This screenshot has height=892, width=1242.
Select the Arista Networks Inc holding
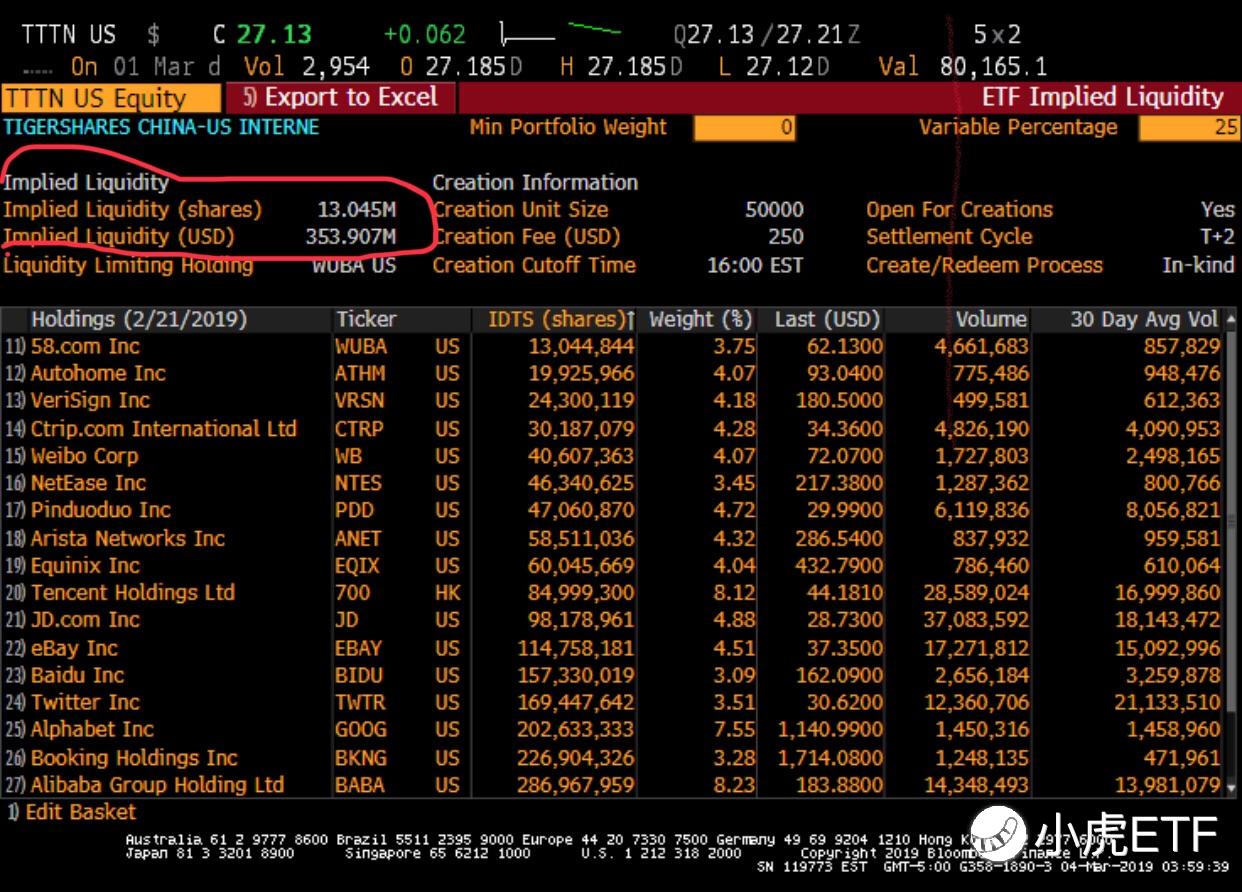(x=613, y=538)
